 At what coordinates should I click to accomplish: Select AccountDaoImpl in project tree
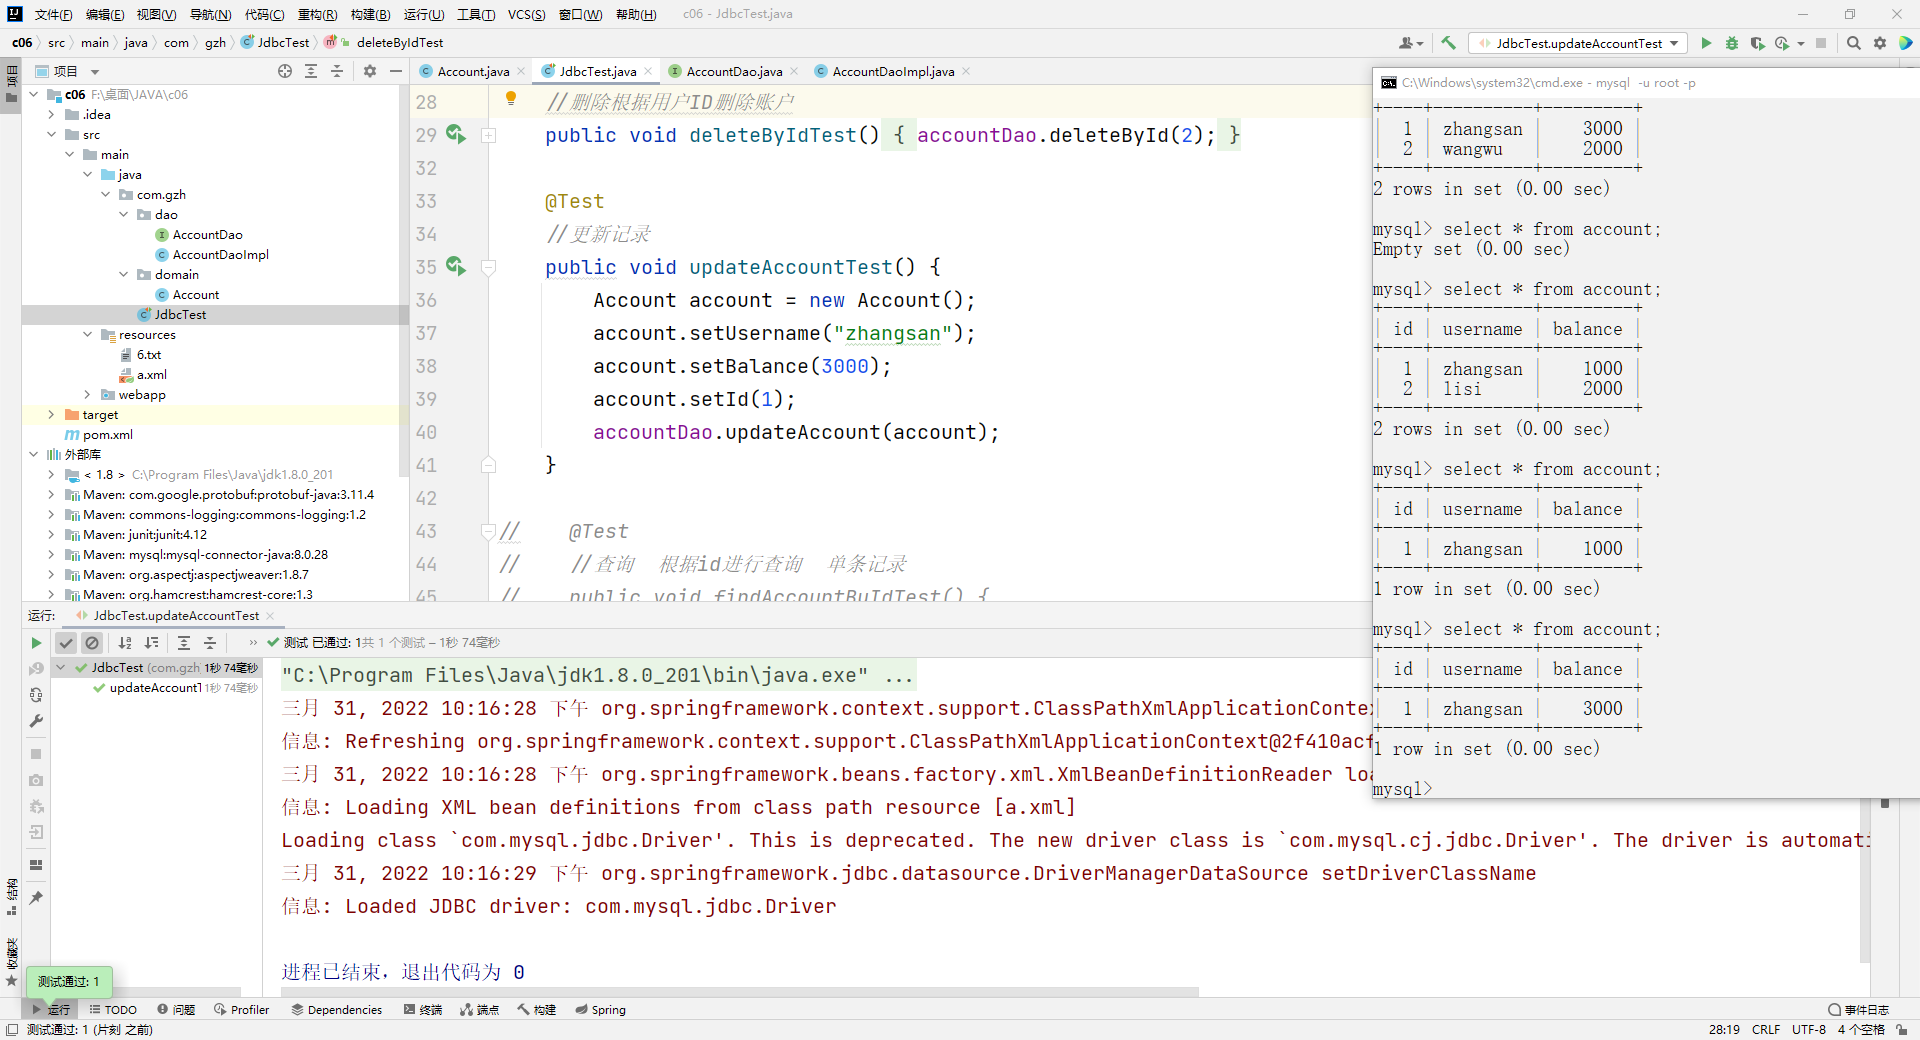coord(220,255)
